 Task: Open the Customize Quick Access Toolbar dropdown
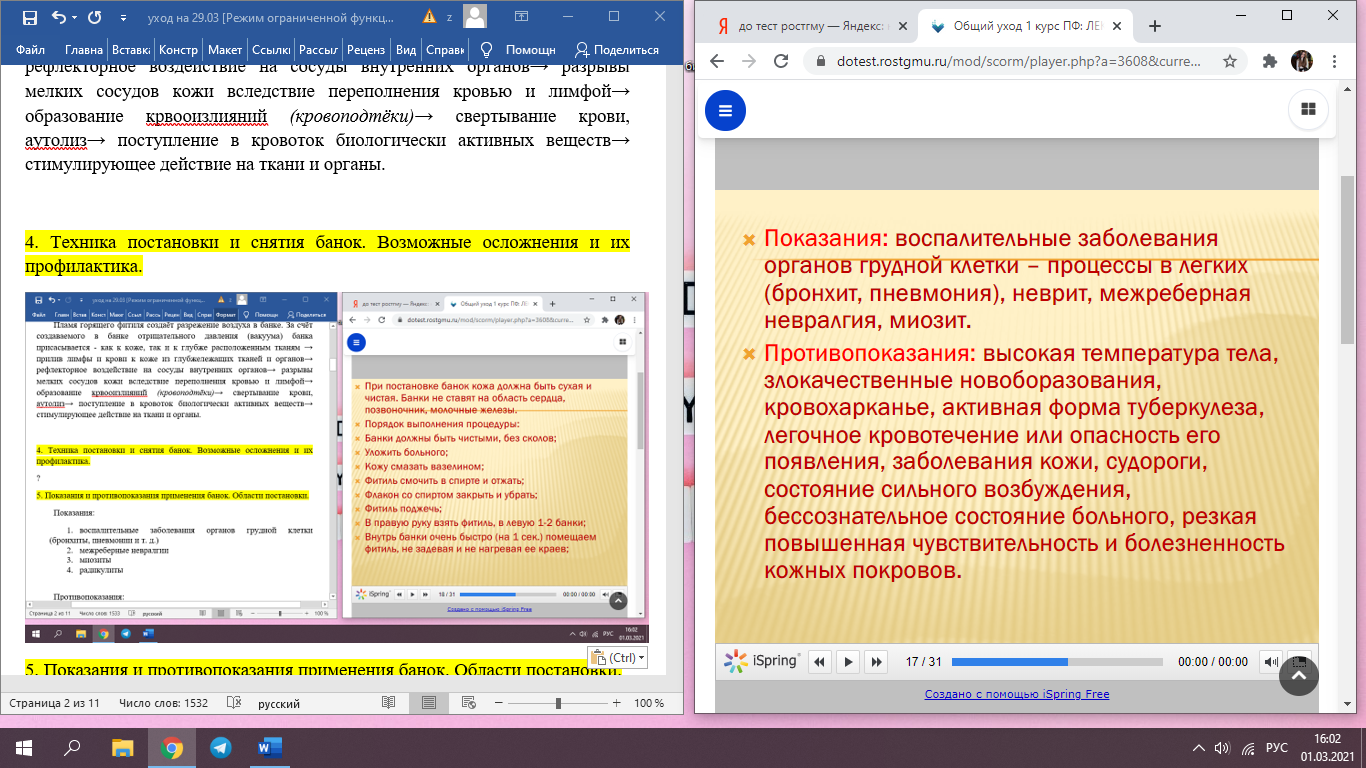pos(123,18)
